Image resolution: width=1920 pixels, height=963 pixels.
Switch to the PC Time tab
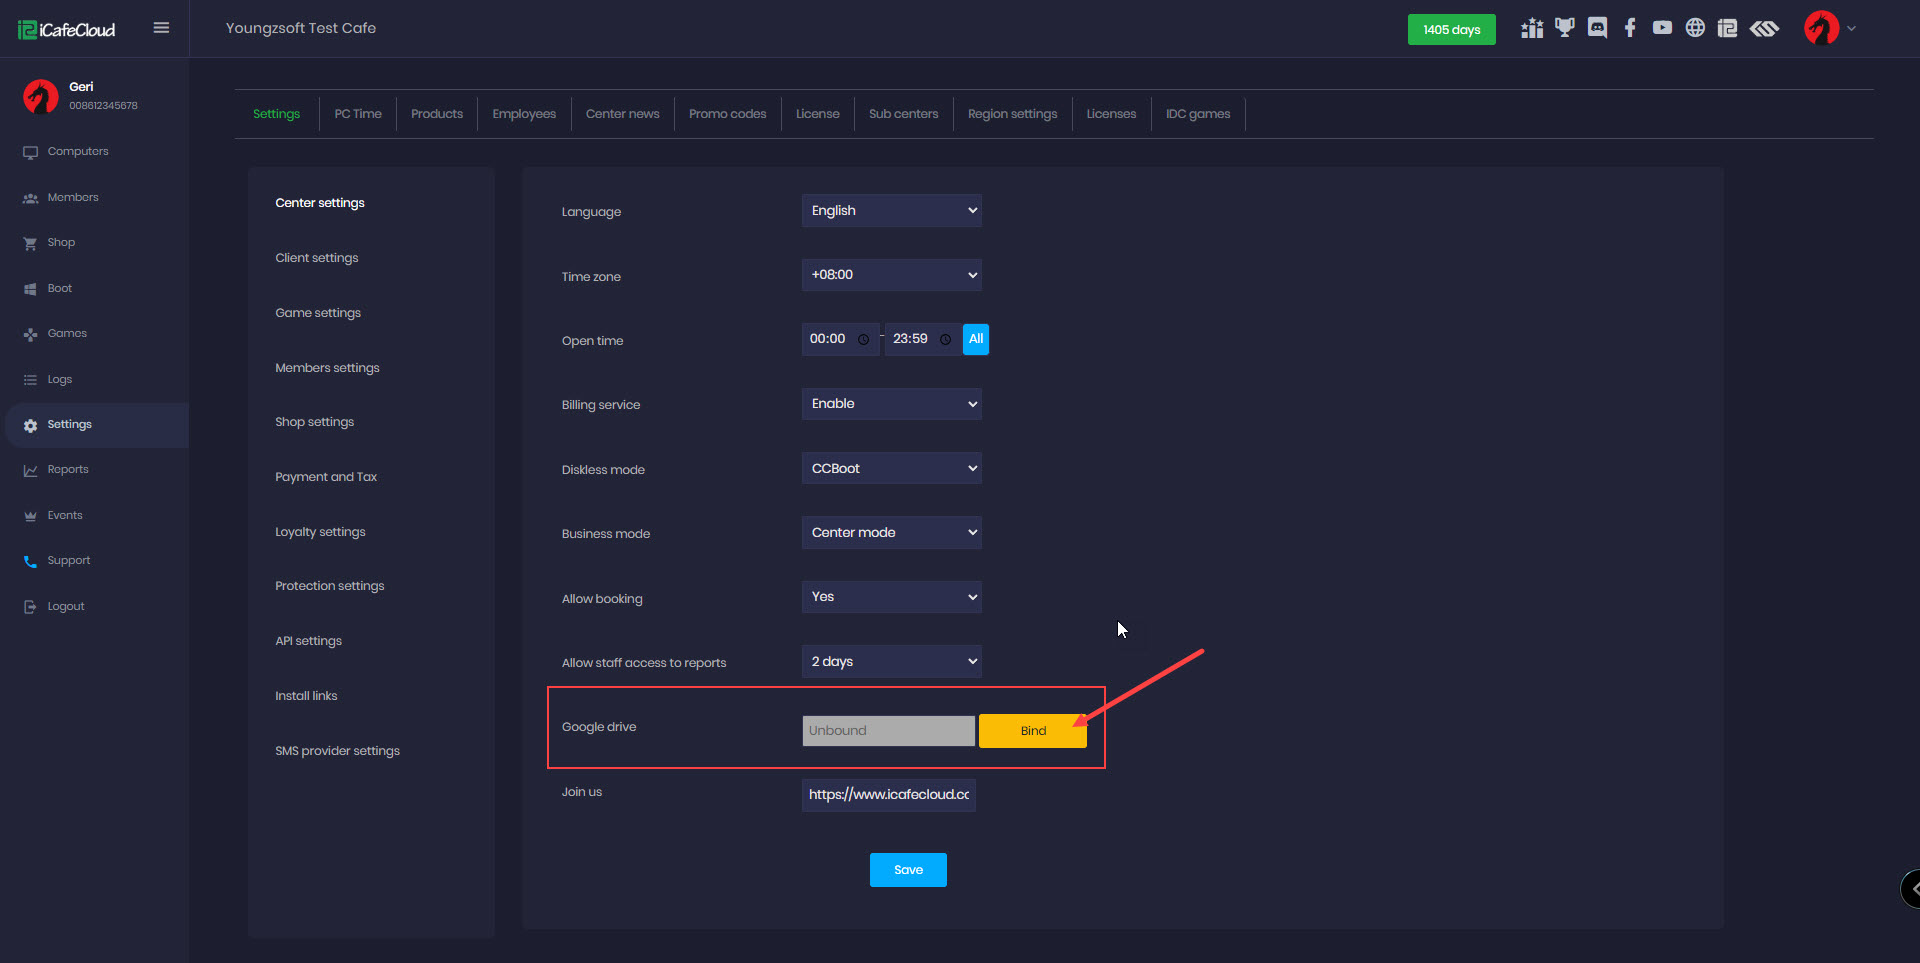[x=358, y=114]
